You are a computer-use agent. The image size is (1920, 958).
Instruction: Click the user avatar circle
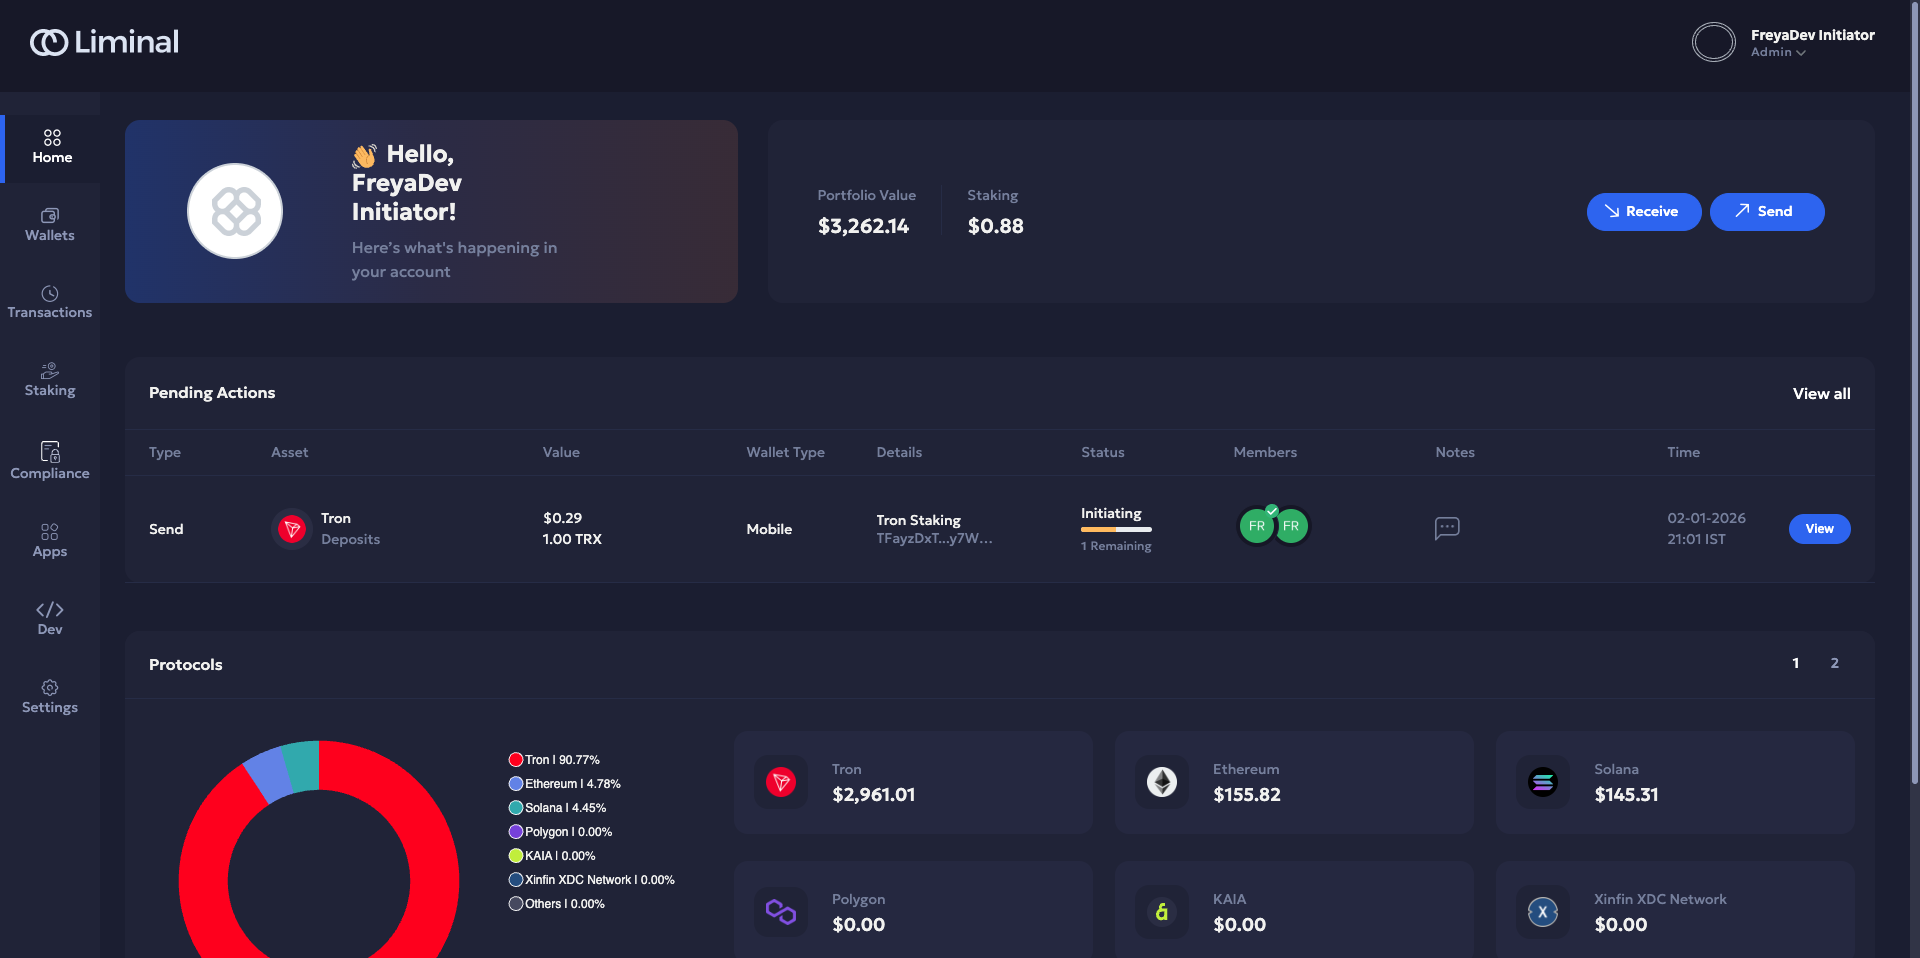tap(1713, 42)
